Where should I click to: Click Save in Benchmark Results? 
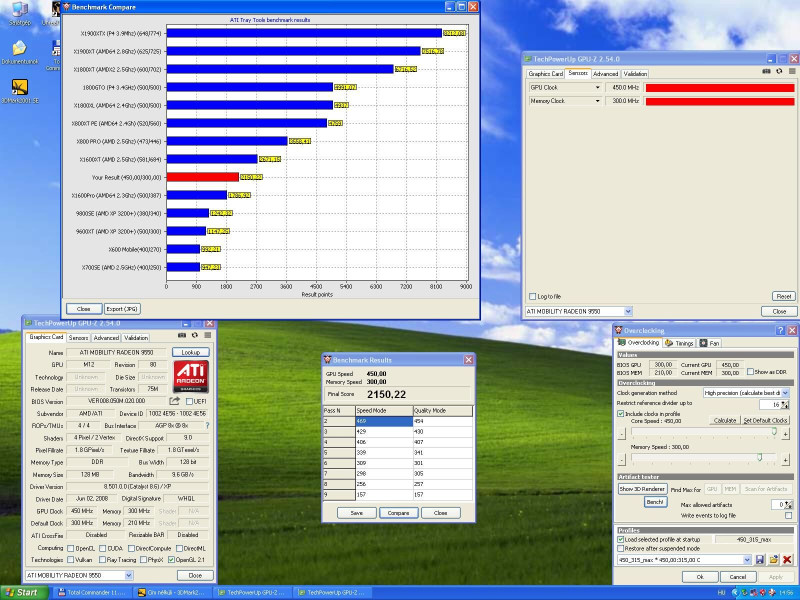357,513
